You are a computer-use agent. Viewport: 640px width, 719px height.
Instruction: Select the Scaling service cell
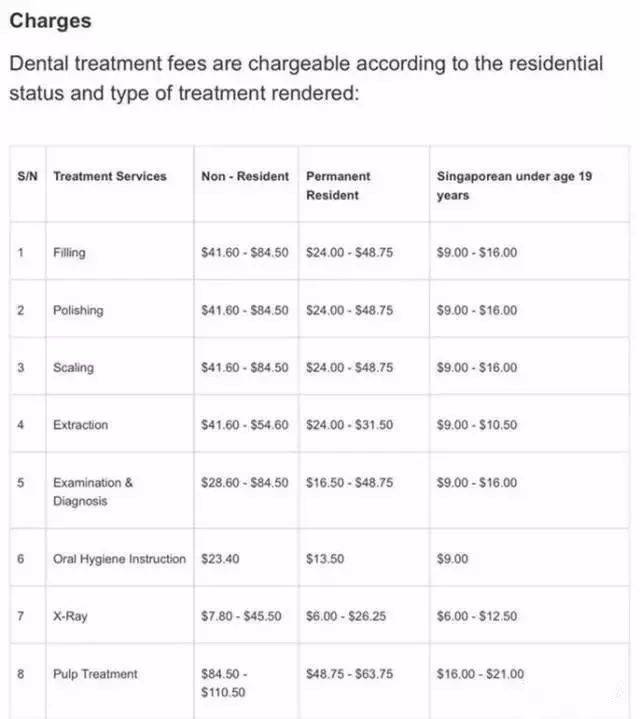(74, 368)
